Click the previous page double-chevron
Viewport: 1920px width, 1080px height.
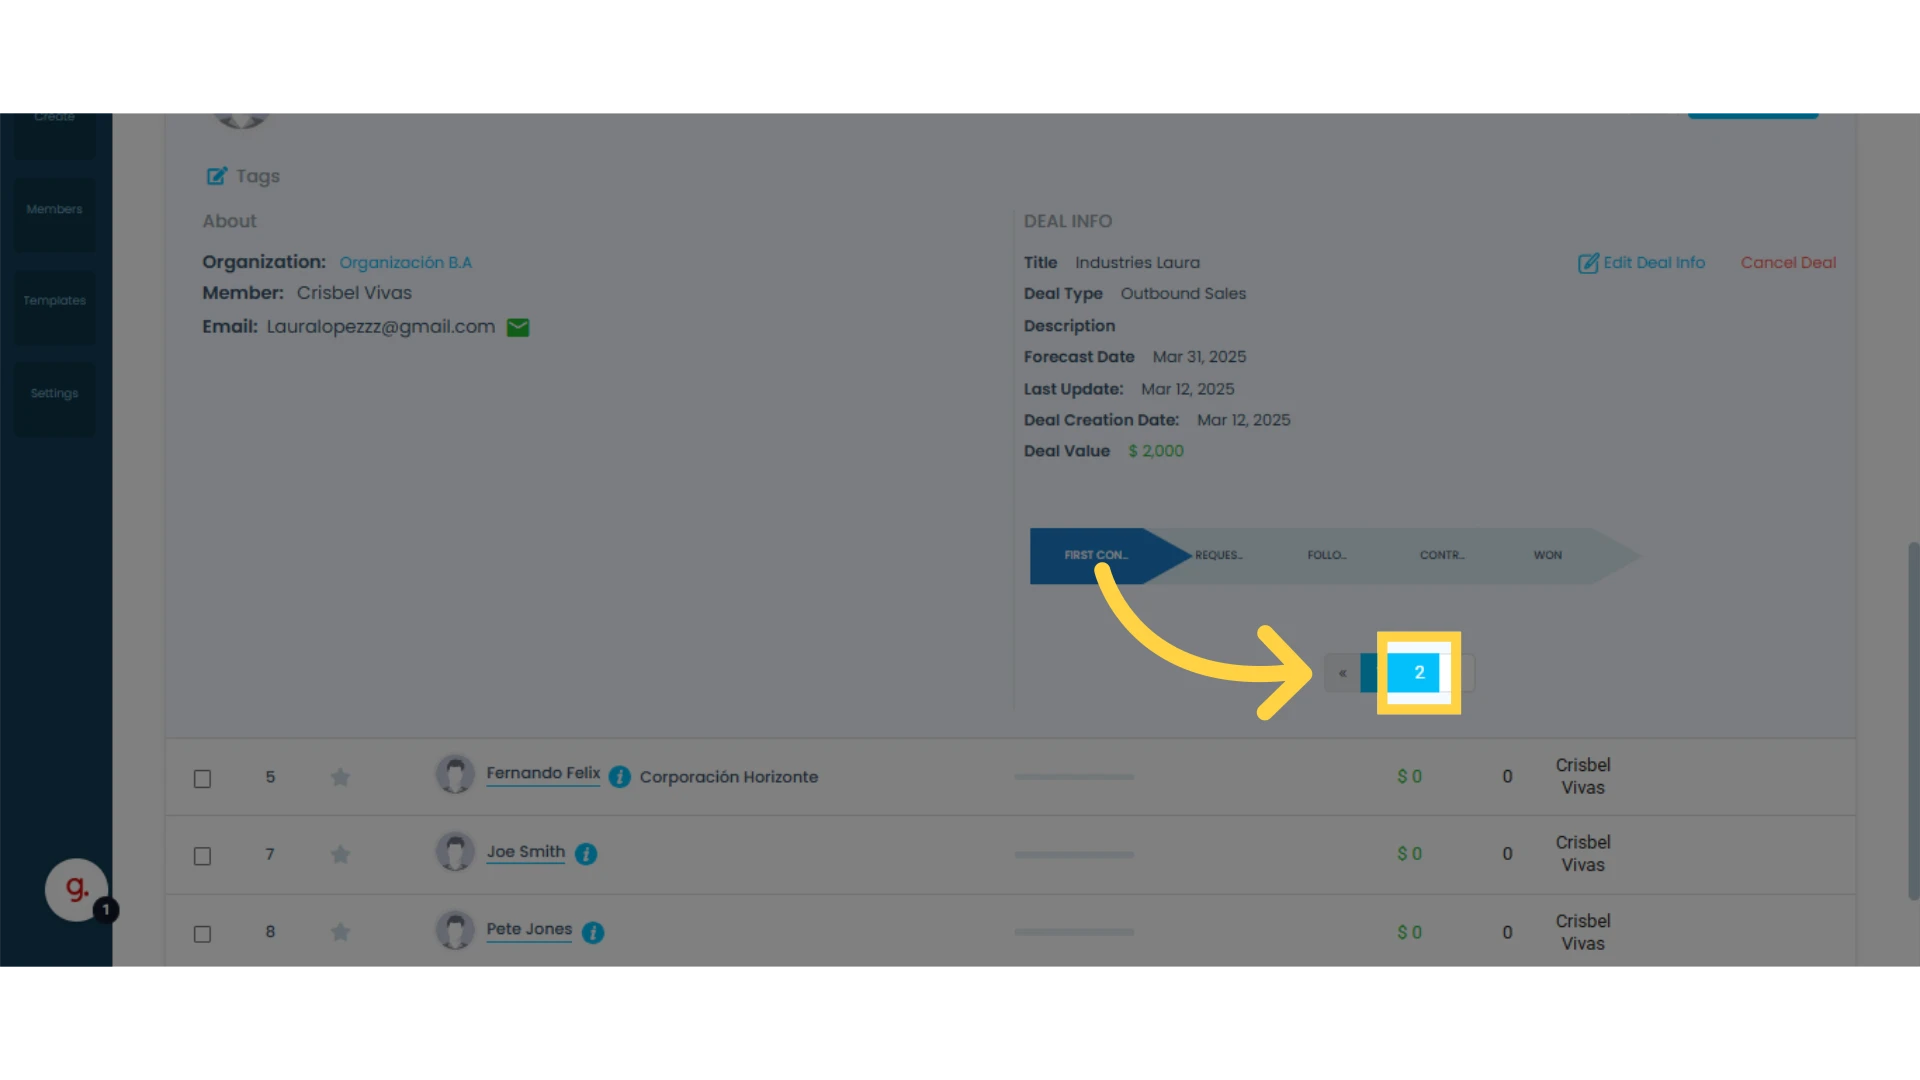[x=1342, y=673]
